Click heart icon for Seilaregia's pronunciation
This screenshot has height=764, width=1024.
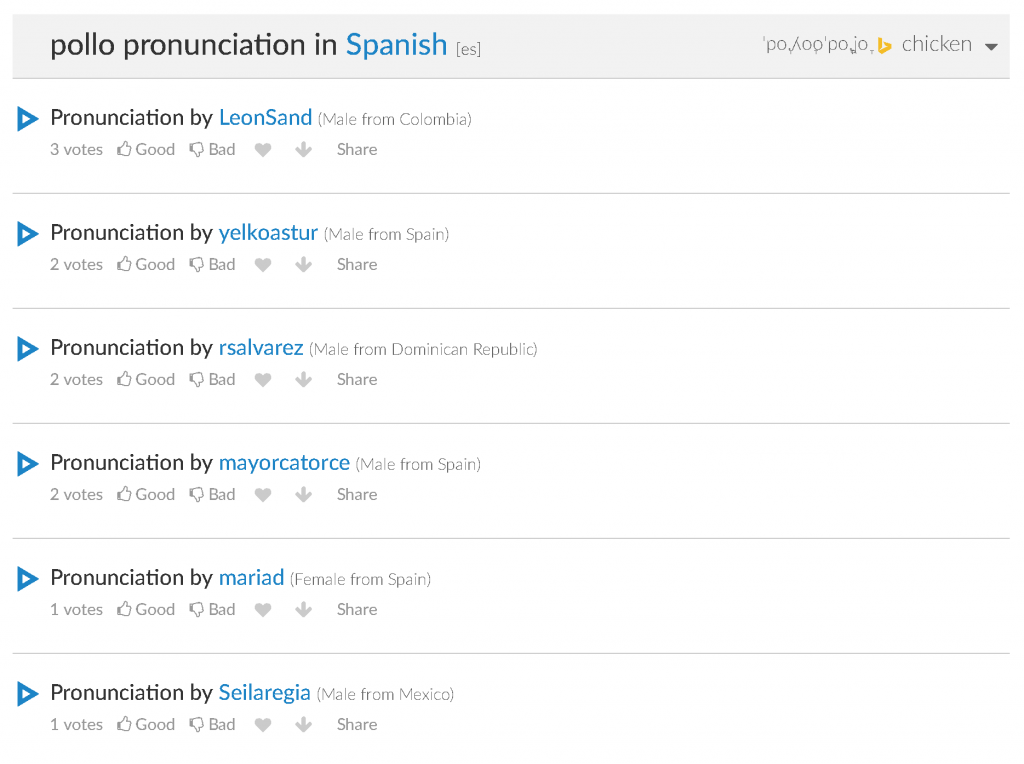click(263, 725)
